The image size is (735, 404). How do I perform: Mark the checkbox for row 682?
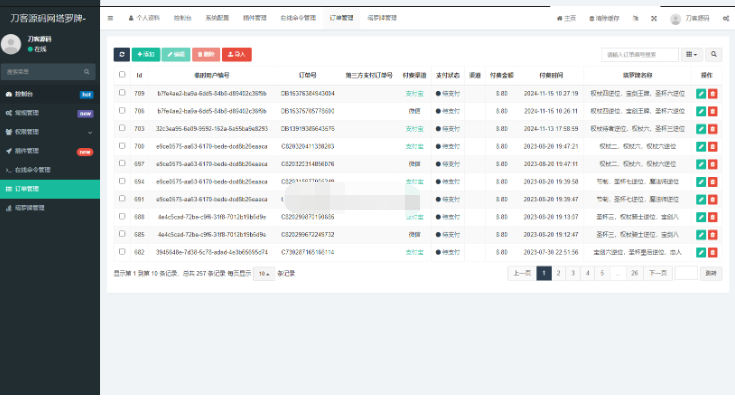(x=122, y=252)
